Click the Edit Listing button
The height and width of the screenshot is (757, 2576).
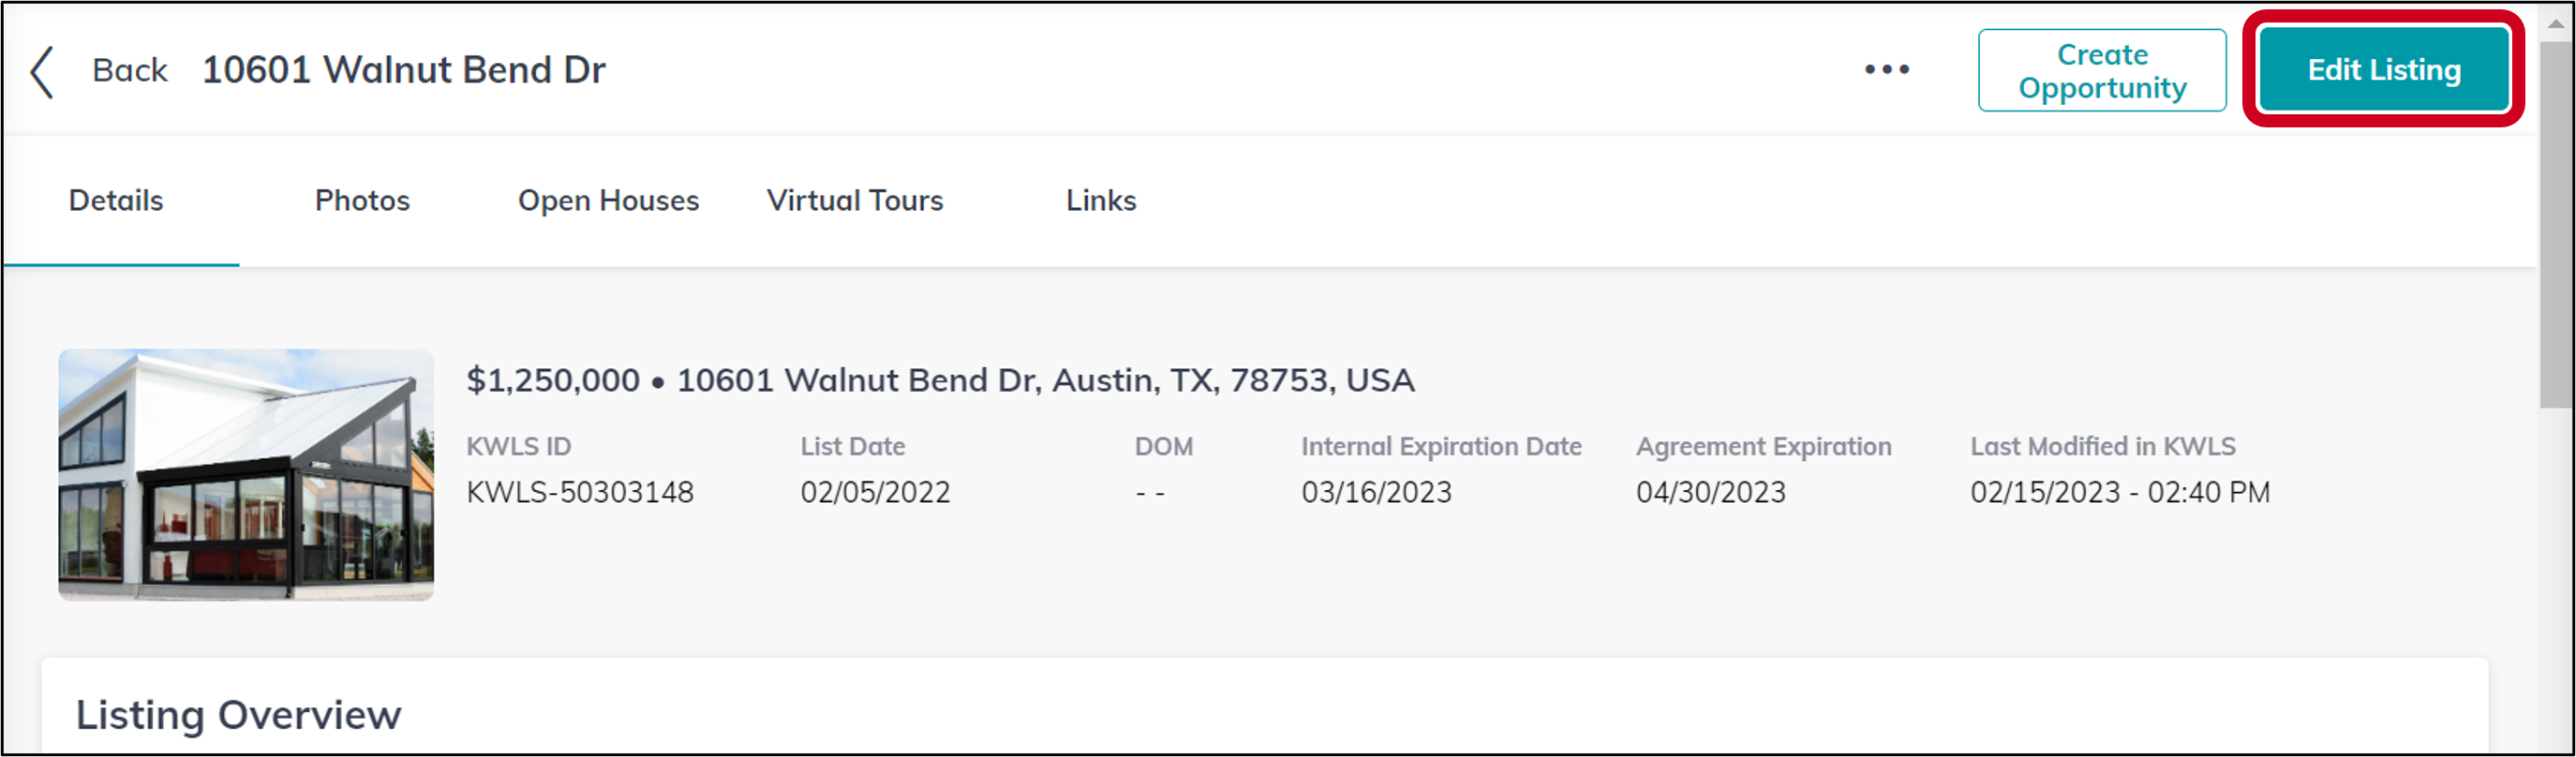tap(2383, 69)
